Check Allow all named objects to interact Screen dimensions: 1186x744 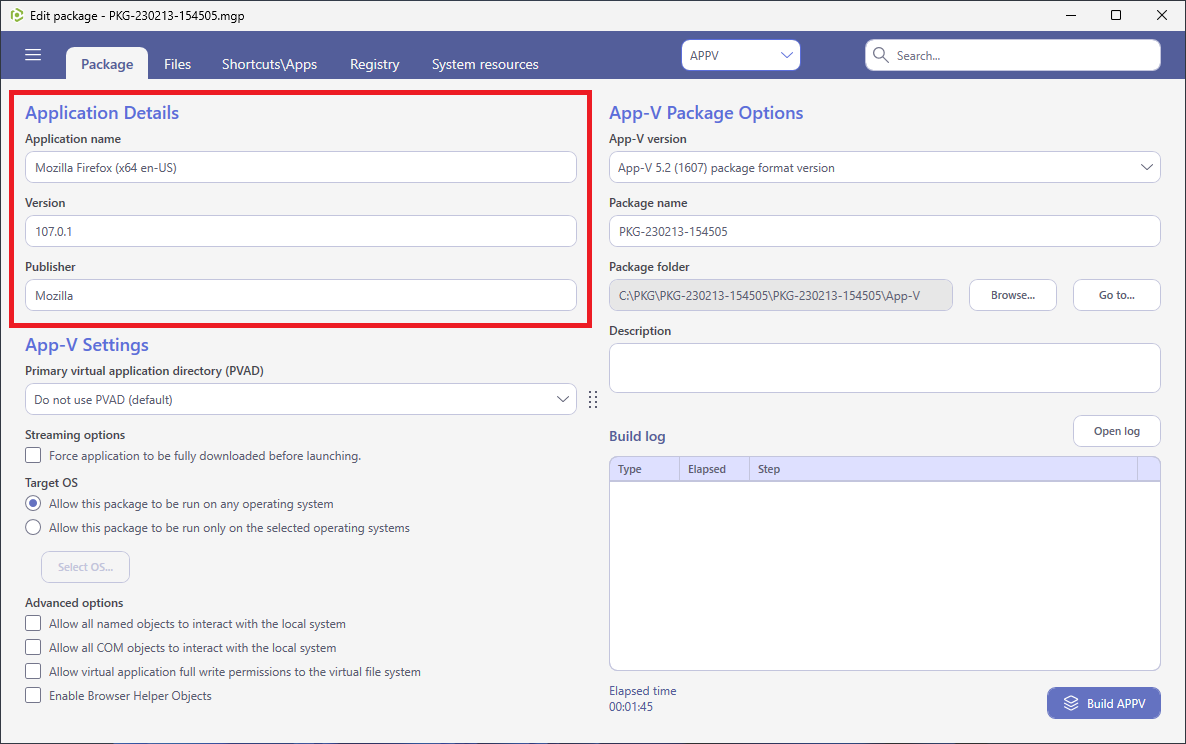tap(33, 624)
